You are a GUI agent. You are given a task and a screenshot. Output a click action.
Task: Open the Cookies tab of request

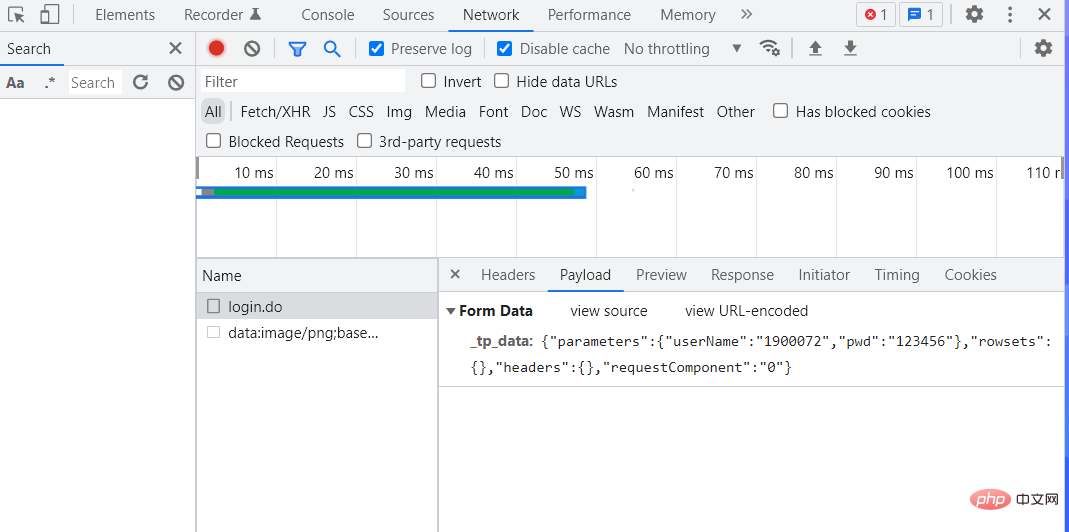pyautogui.click(x=970, y=274)
